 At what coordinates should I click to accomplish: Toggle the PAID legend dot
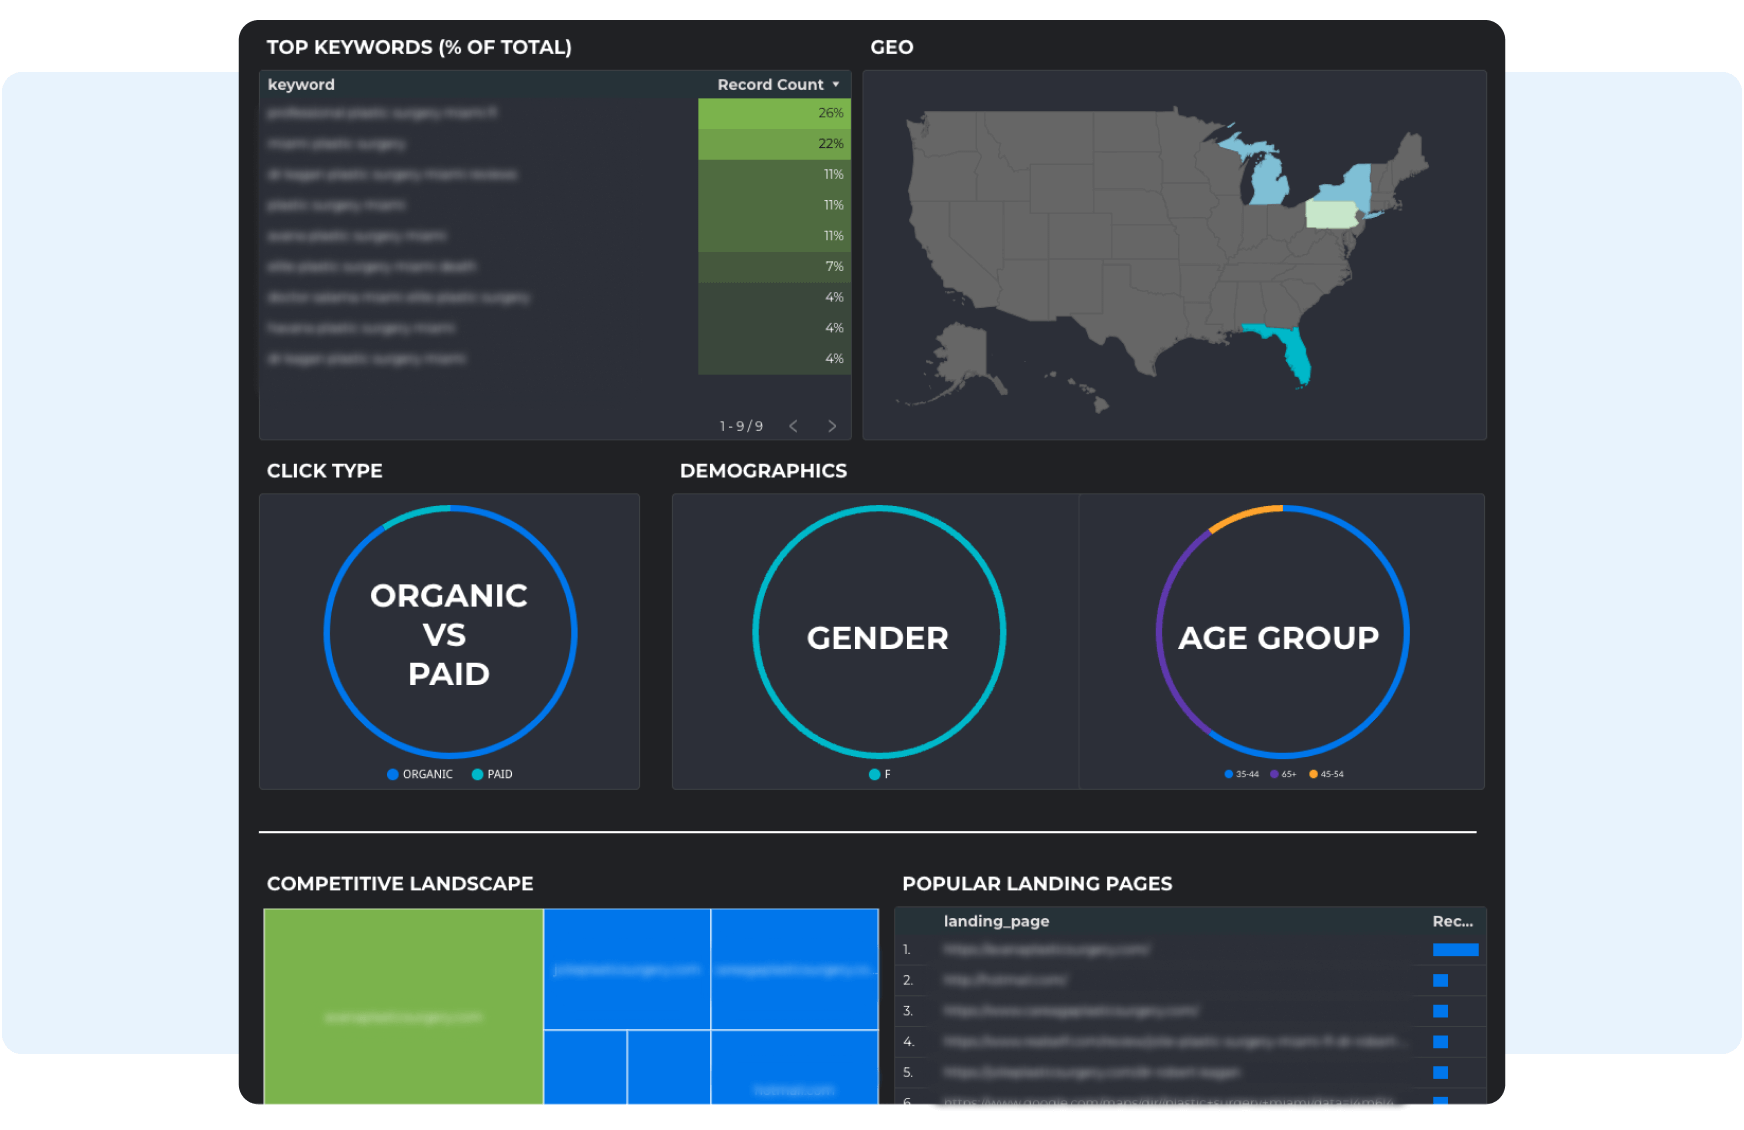click(477, 774)
